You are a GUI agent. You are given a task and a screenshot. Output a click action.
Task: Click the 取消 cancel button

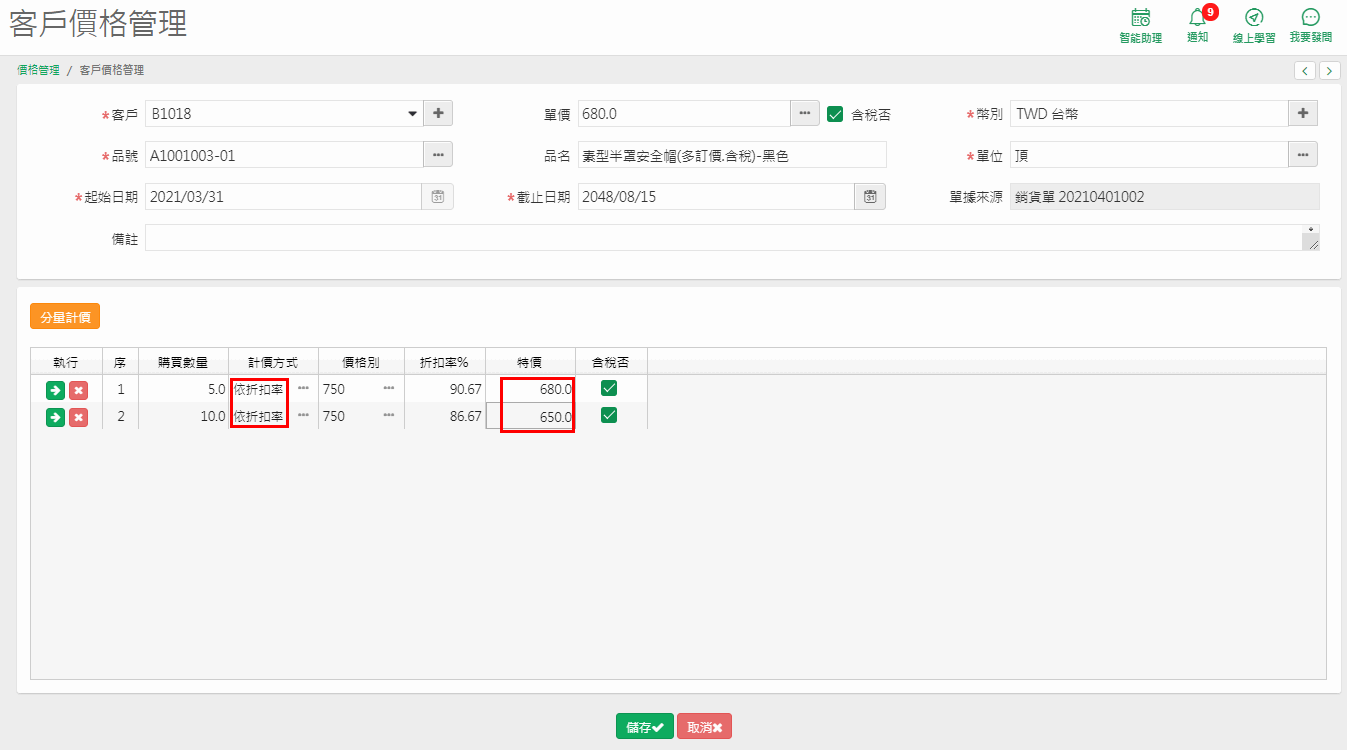pos(704,727)
